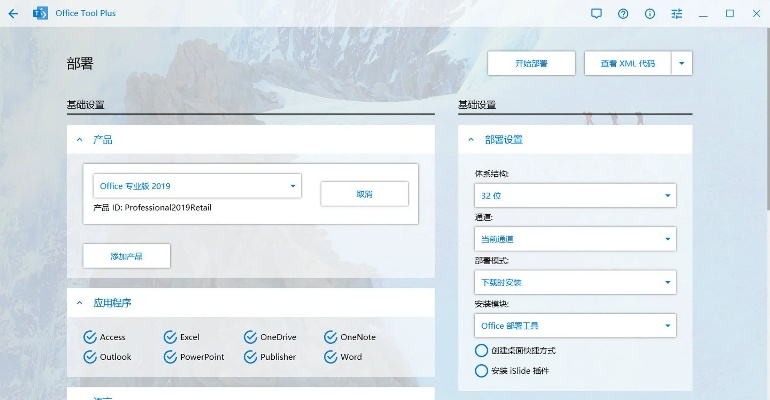Expand arrow next to 查看 XML 代码
The height and width of the screenshot is (400, 770).
click(682, 63)
